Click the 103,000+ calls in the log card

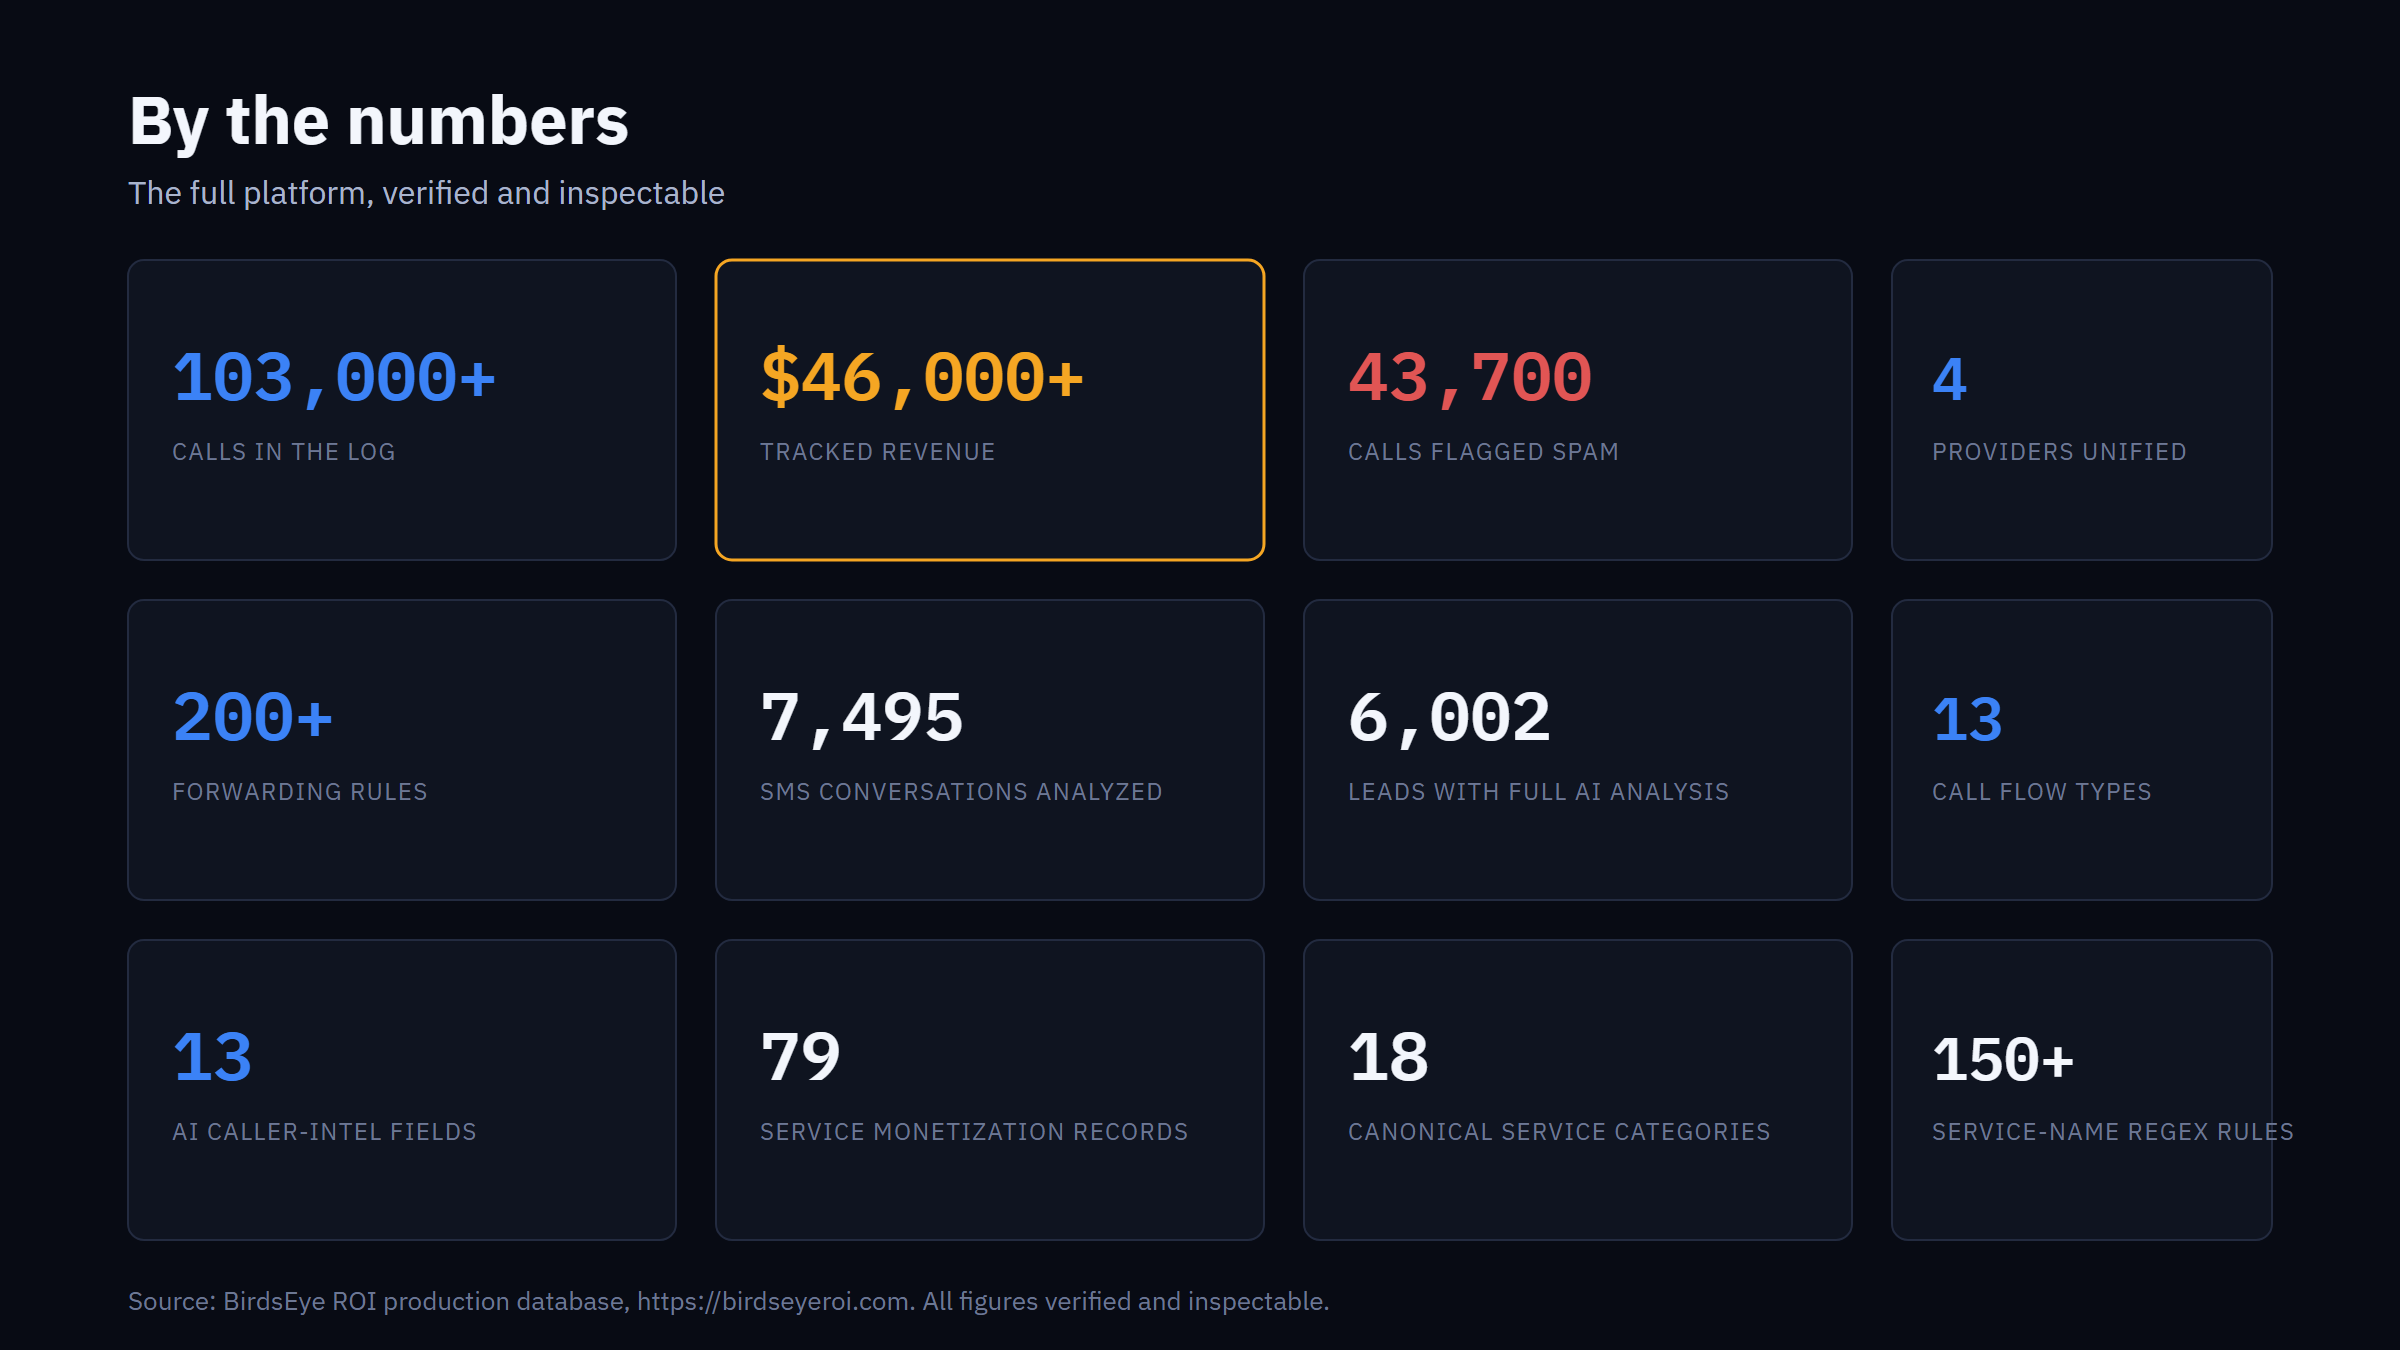(402, 410)
